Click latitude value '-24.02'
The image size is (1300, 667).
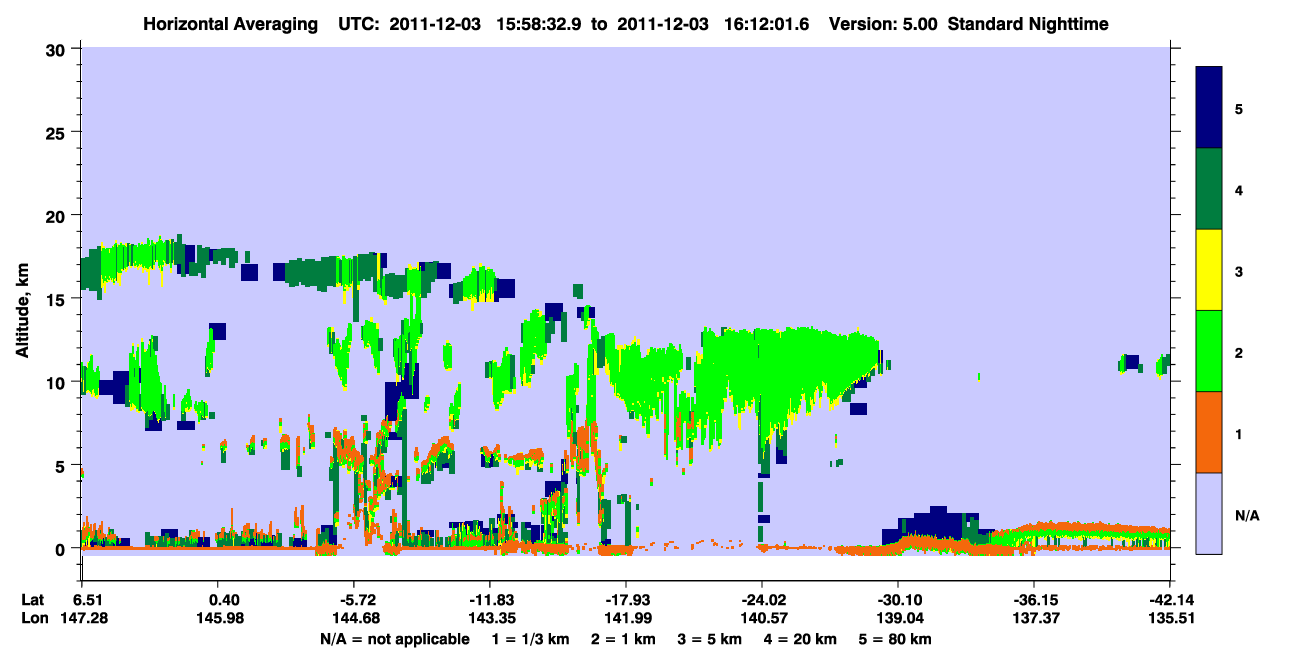[x=762, y=600]
